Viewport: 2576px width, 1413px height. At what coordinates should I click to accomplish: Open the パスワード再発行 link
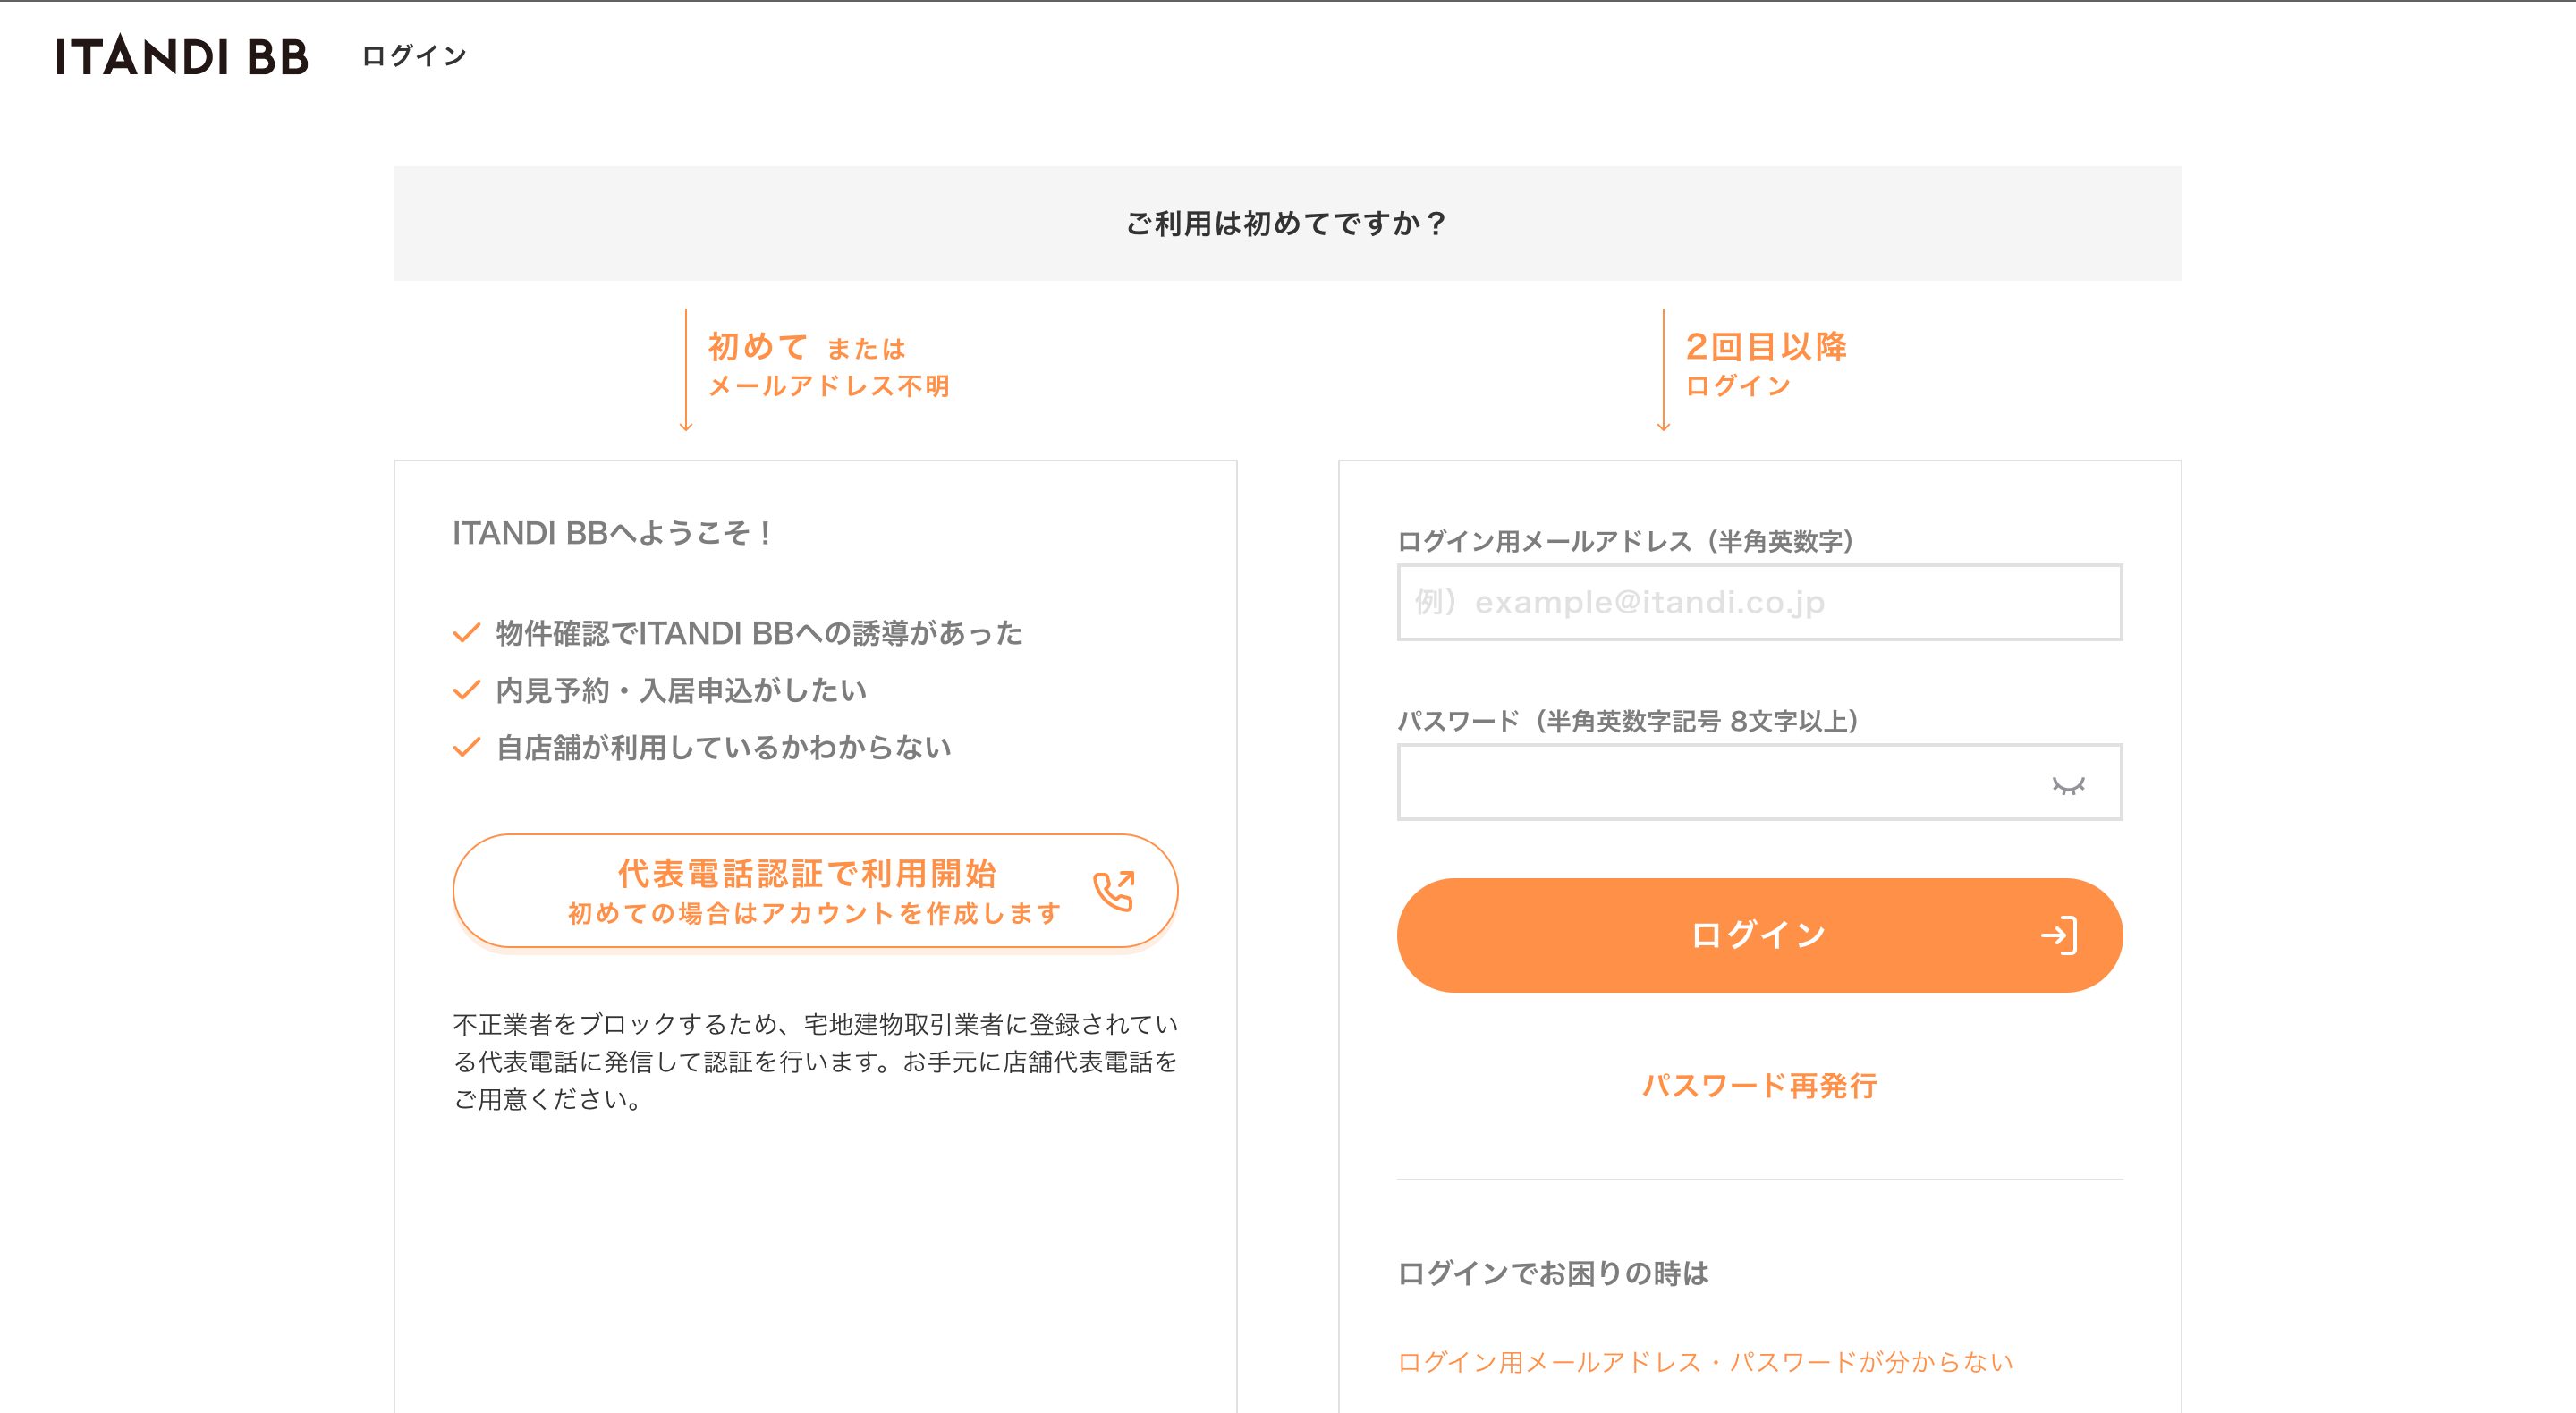tap(1759, 1085)
